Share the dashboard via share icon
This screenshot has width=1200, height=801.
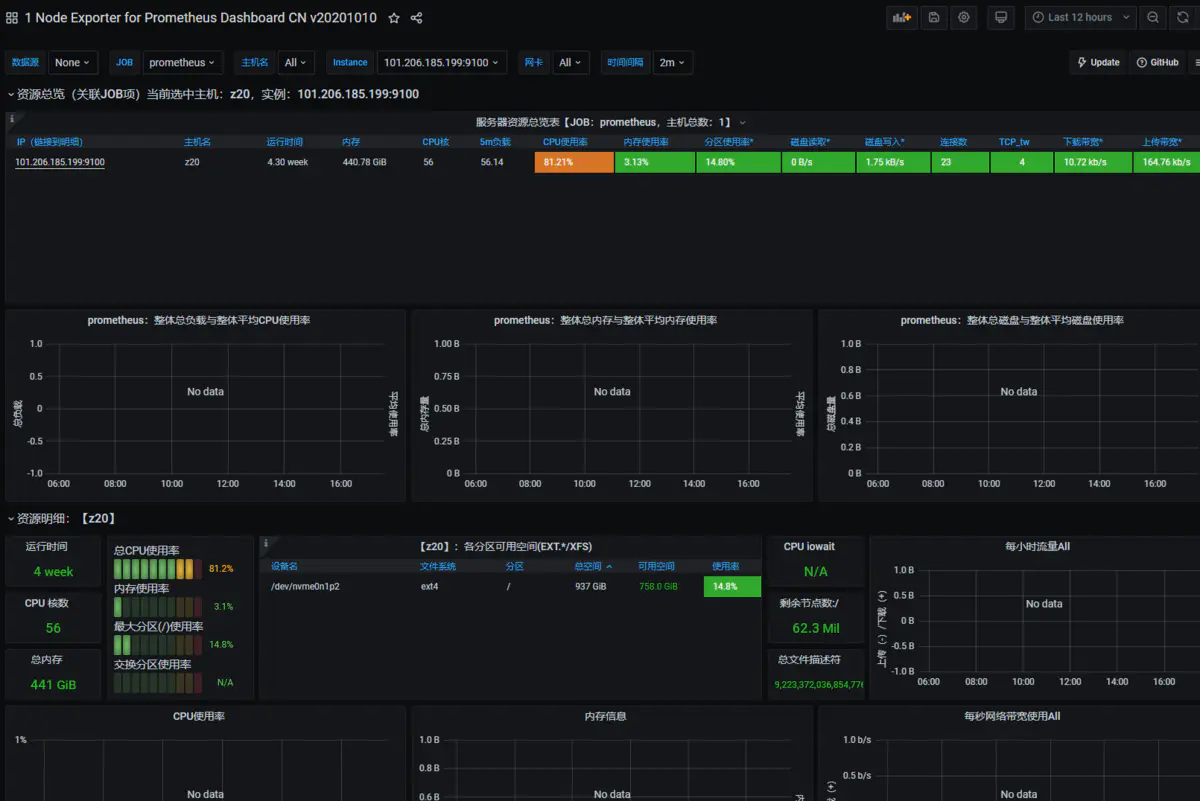pos(417,18)
